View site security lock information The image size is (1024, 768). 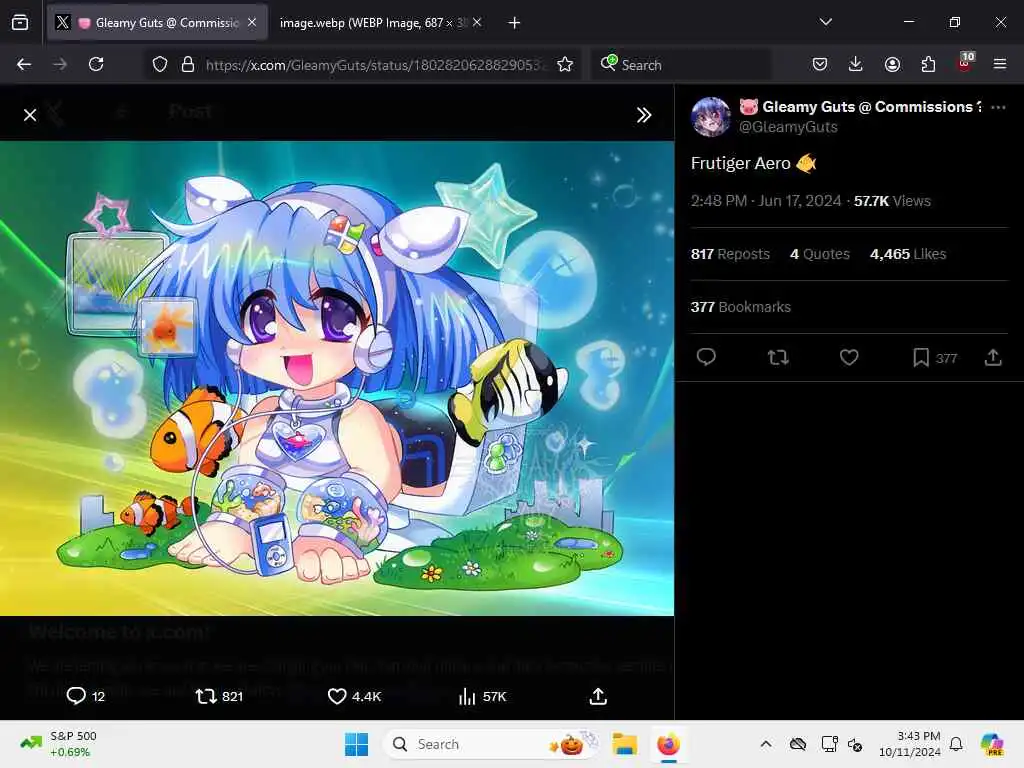(188, 64)
